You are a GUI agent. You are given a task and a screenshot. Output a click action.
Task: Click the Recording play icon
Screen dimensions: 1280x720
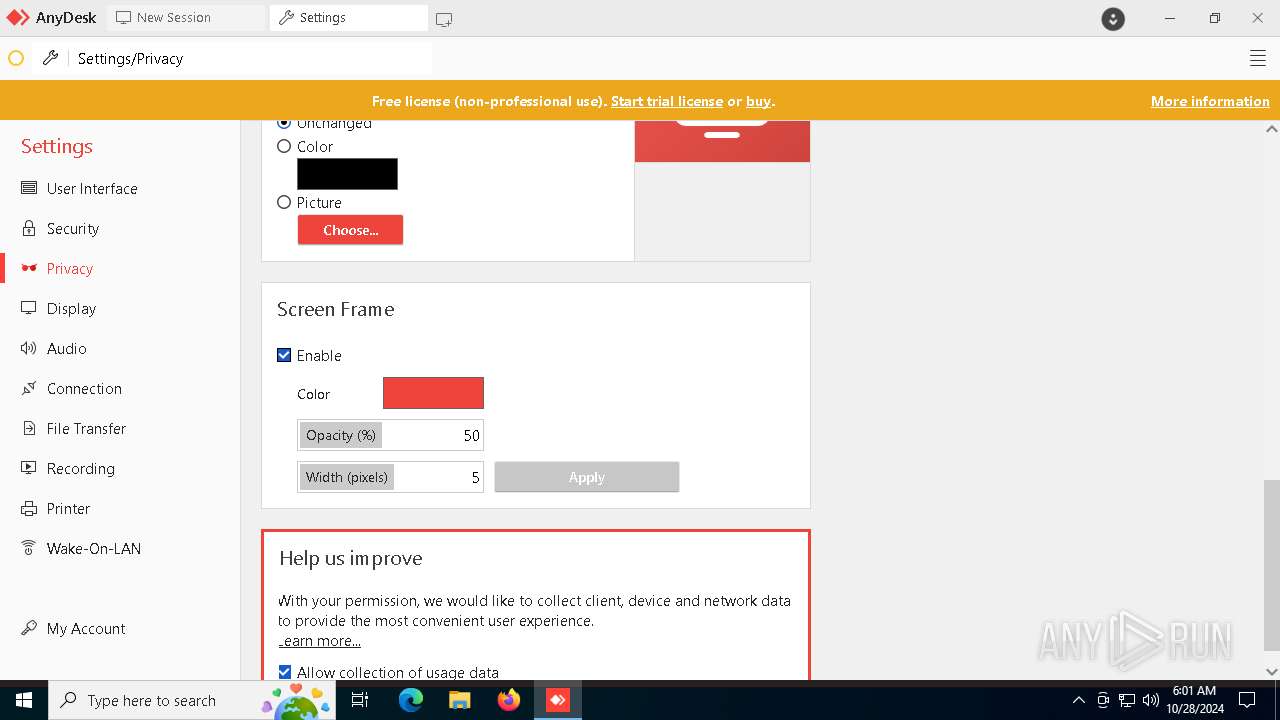click(29, 468)
